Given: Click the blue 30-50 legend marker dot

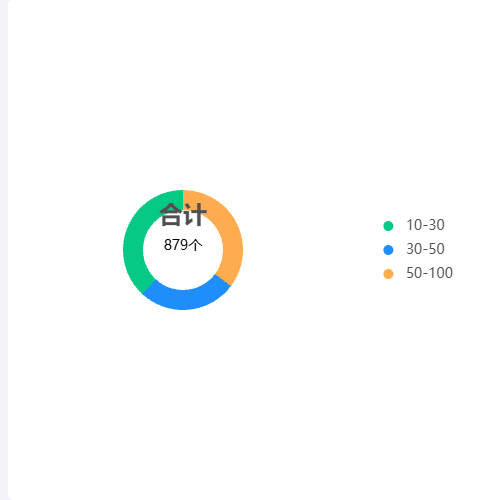Looking at the screenshot, I should coord(388,250).
